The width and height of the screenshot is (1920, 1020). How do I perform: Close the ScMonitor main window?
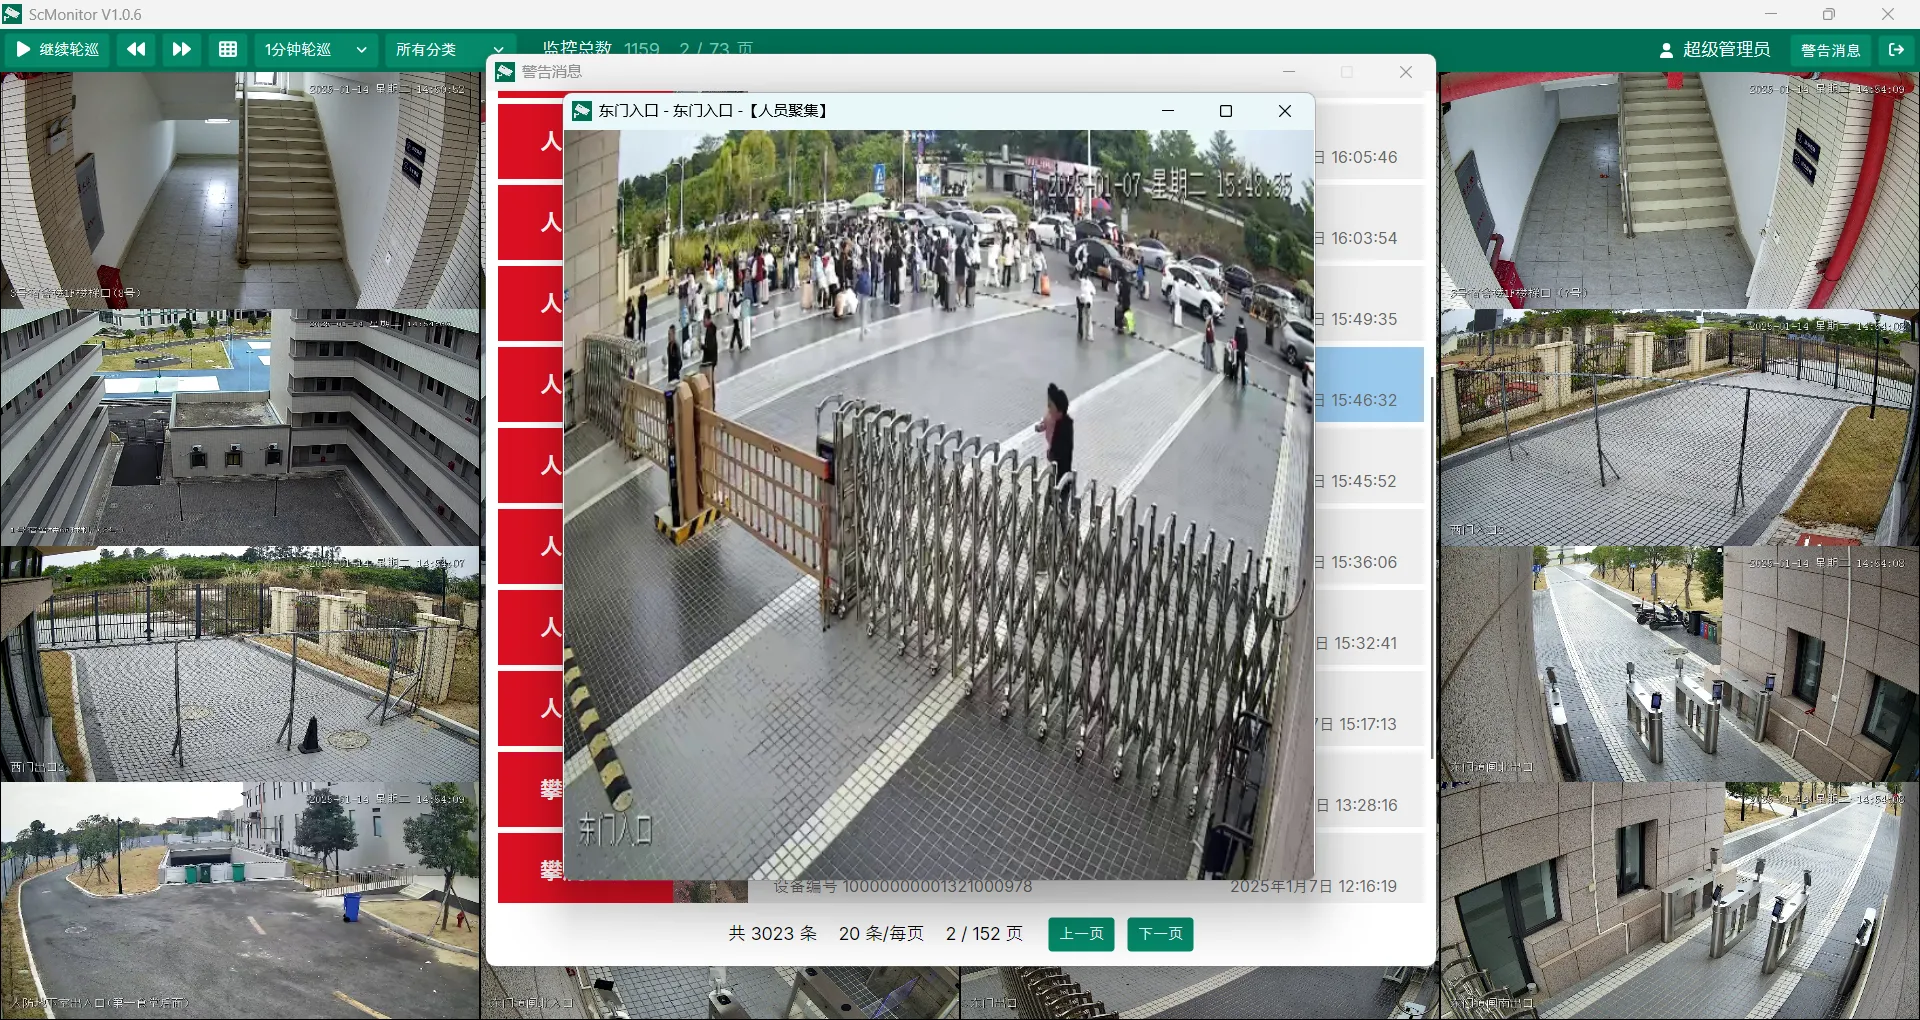coord(1888,14)
